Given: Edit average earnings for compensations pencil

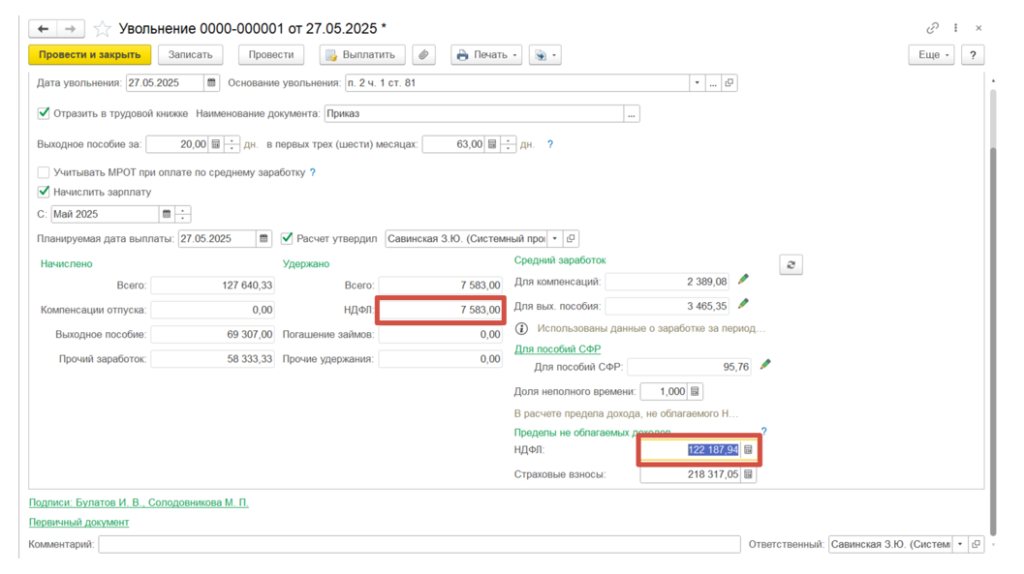Looking at the screenshot, I should tap(743, 281).
